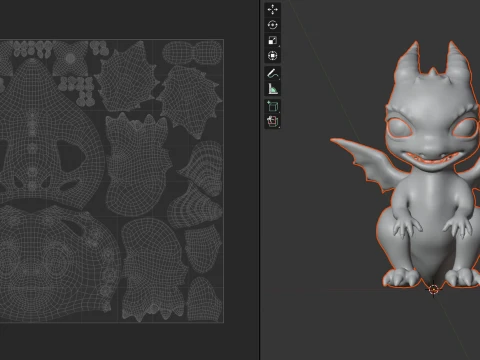
Task: Activate the Measure ruler tool
Action: tap(272, 89)
